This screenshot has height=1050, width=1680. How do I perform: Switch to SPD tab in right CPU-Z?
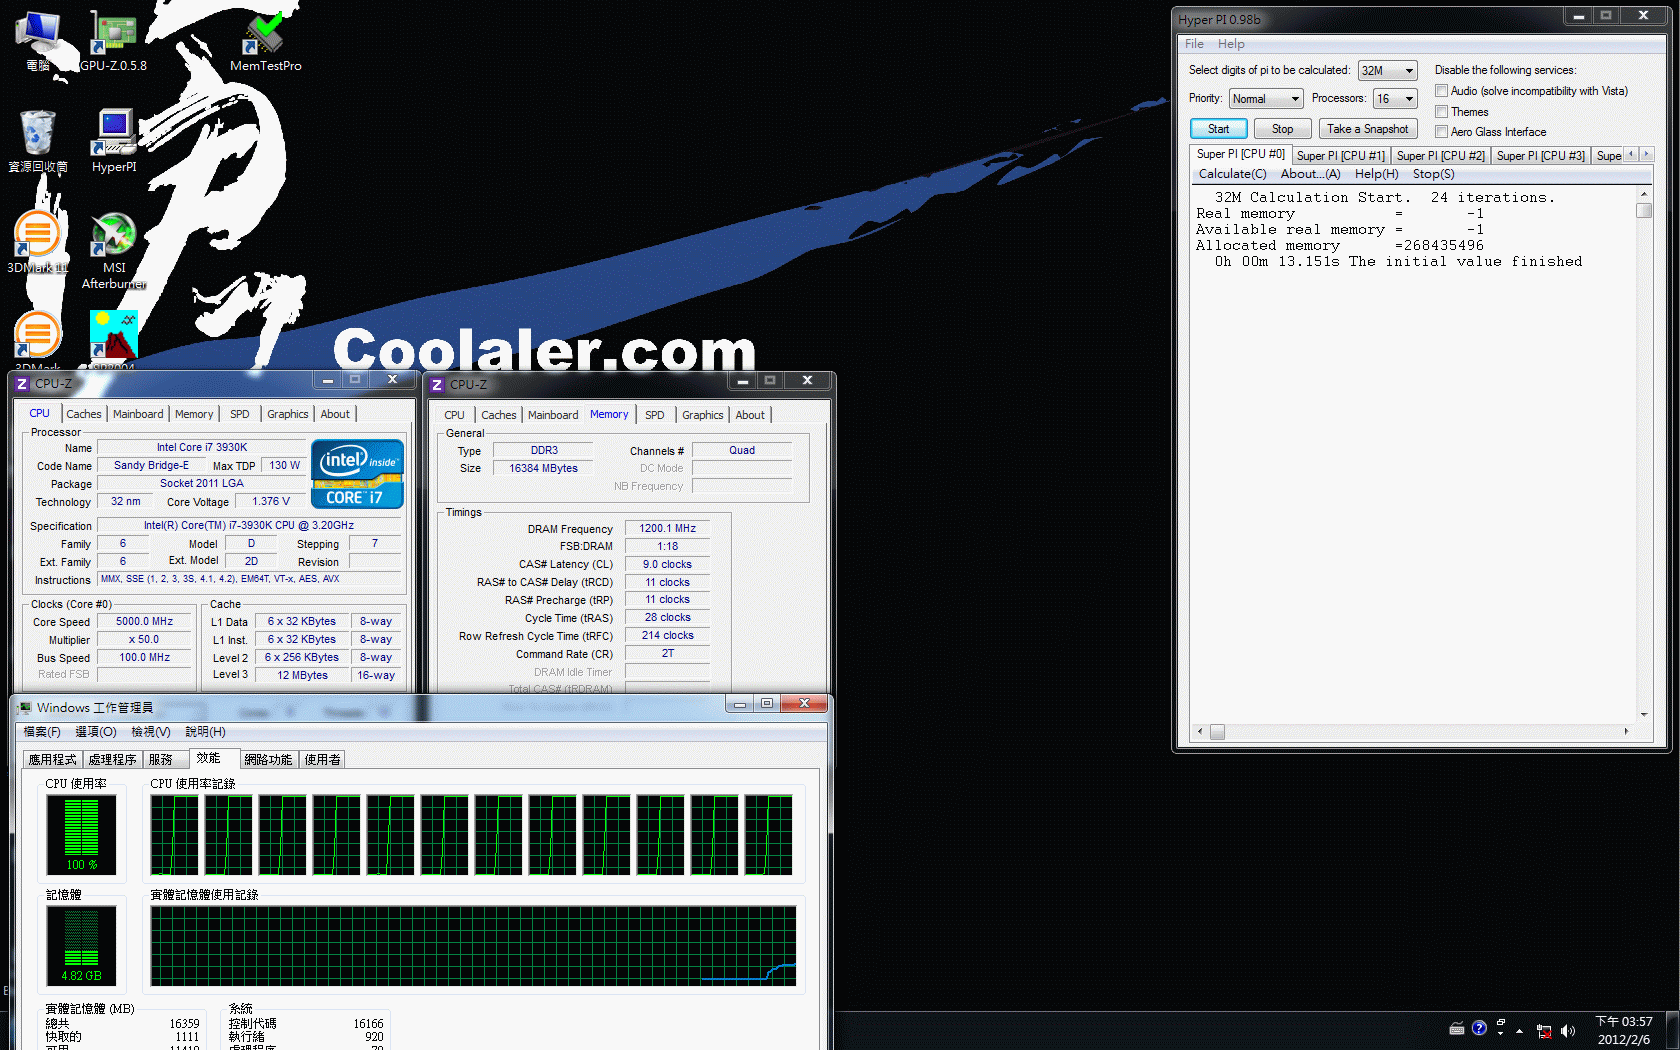(654, 415)
